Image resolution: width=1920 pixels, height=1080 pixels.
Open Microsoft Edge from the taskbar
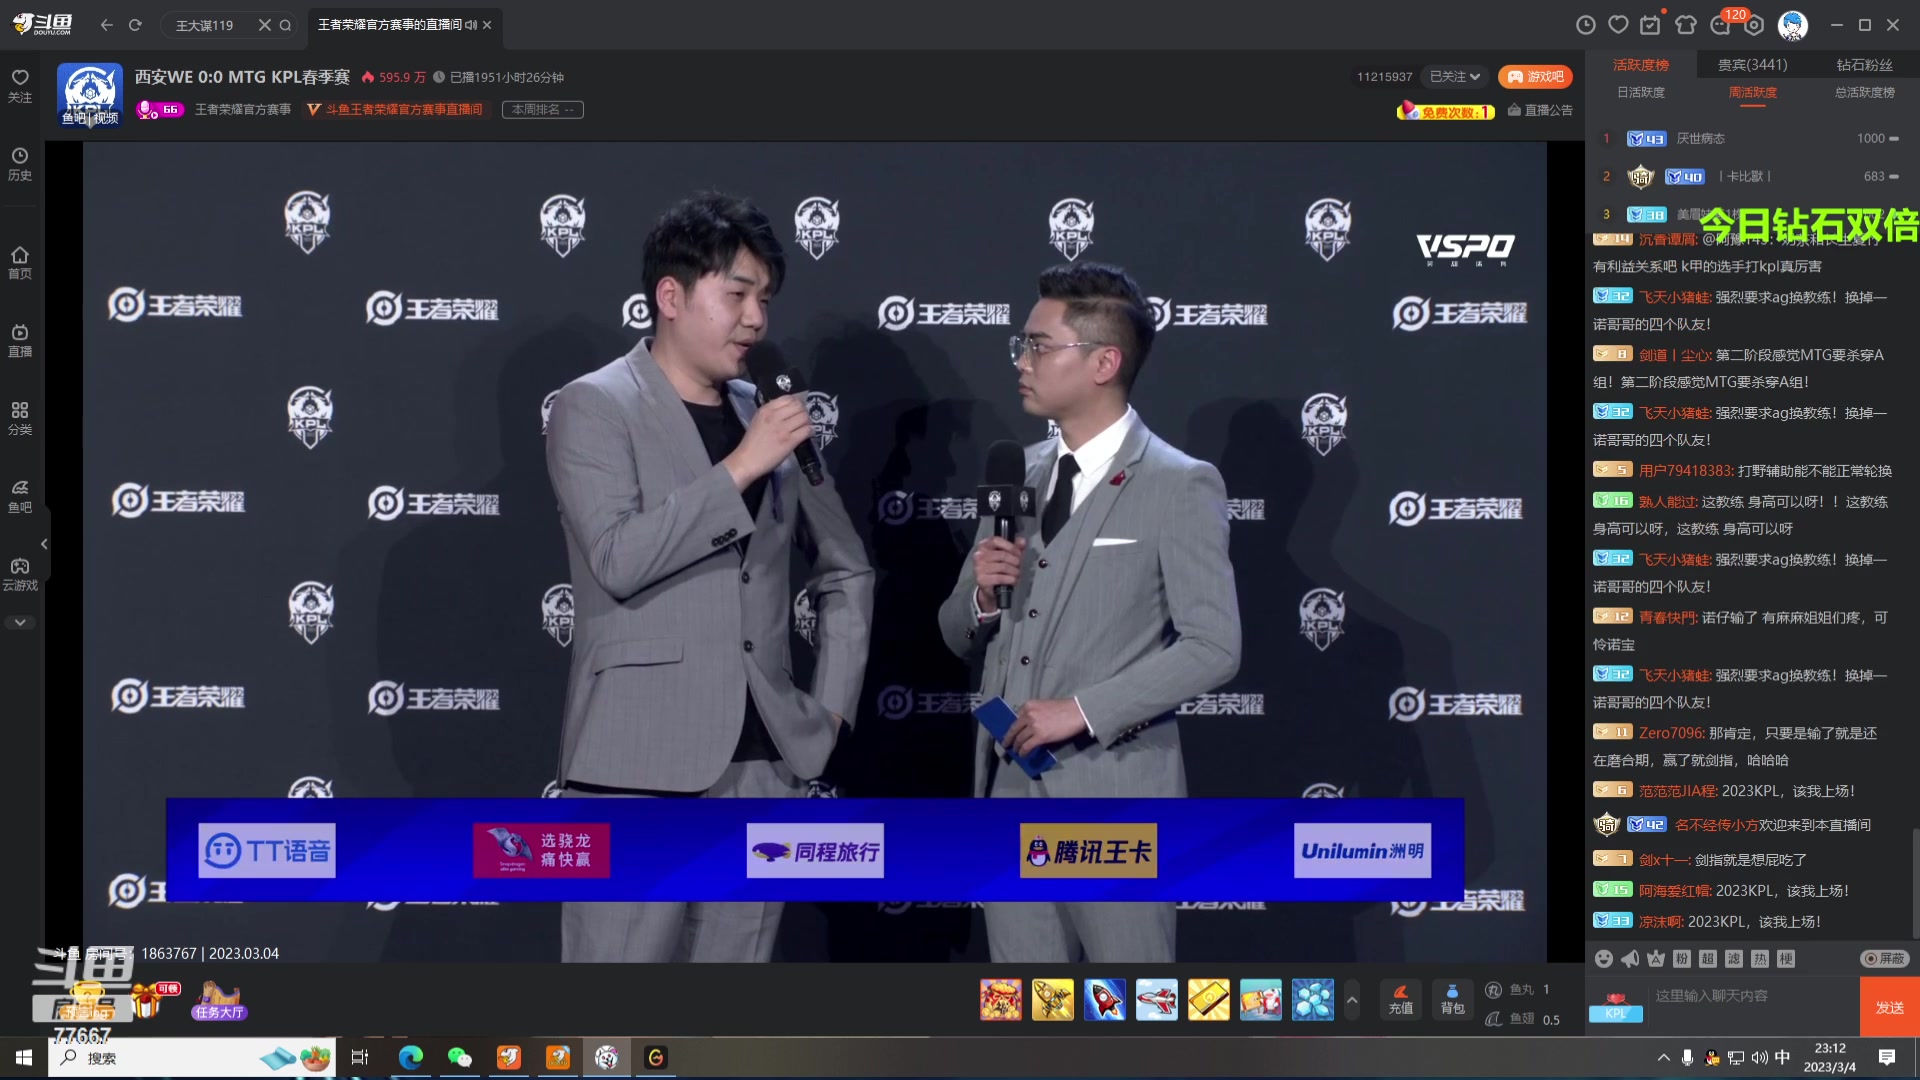coord(410,1058)
